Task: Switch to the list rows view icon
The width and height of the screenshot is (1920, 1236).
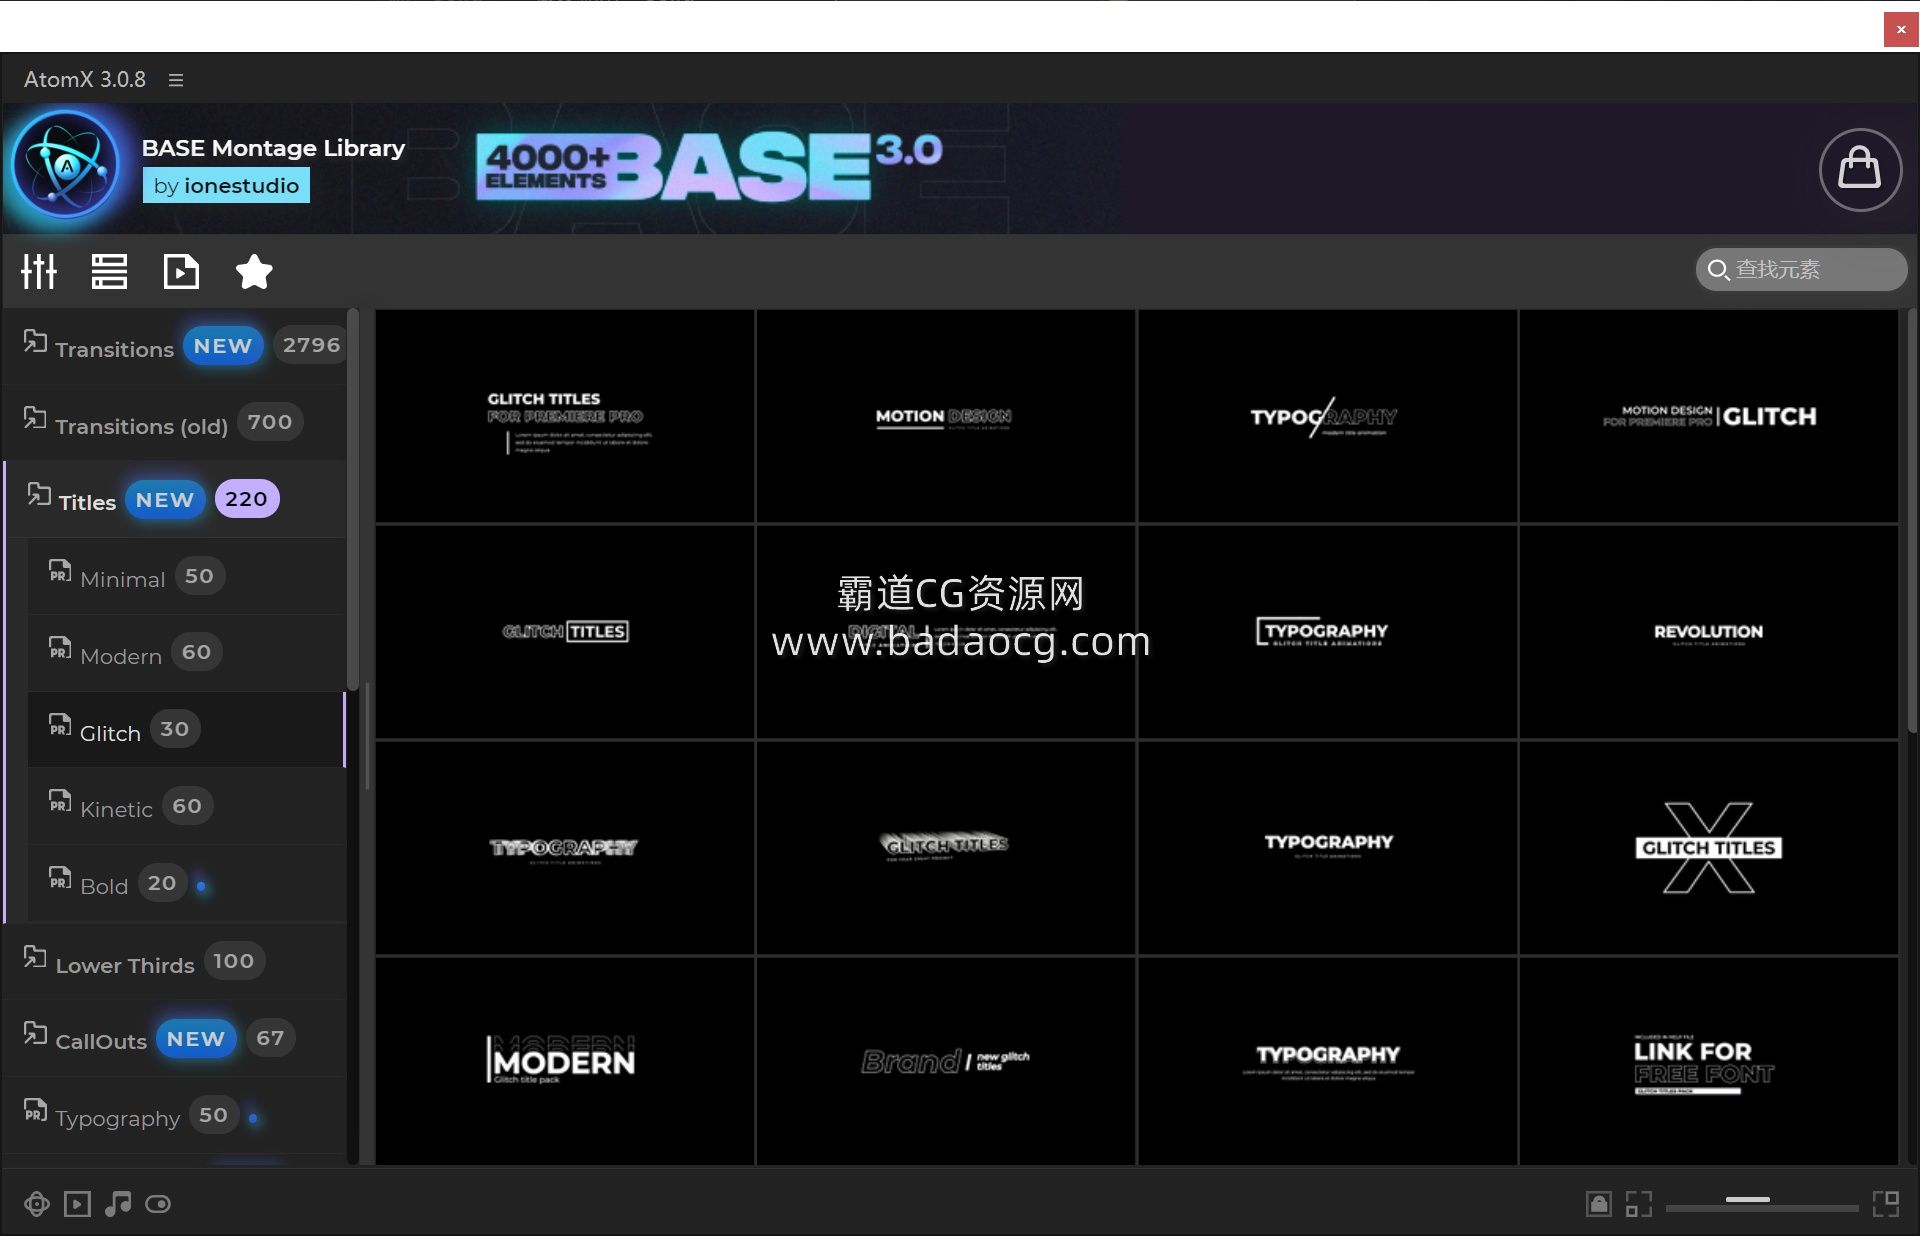Action: click(109, 271)
